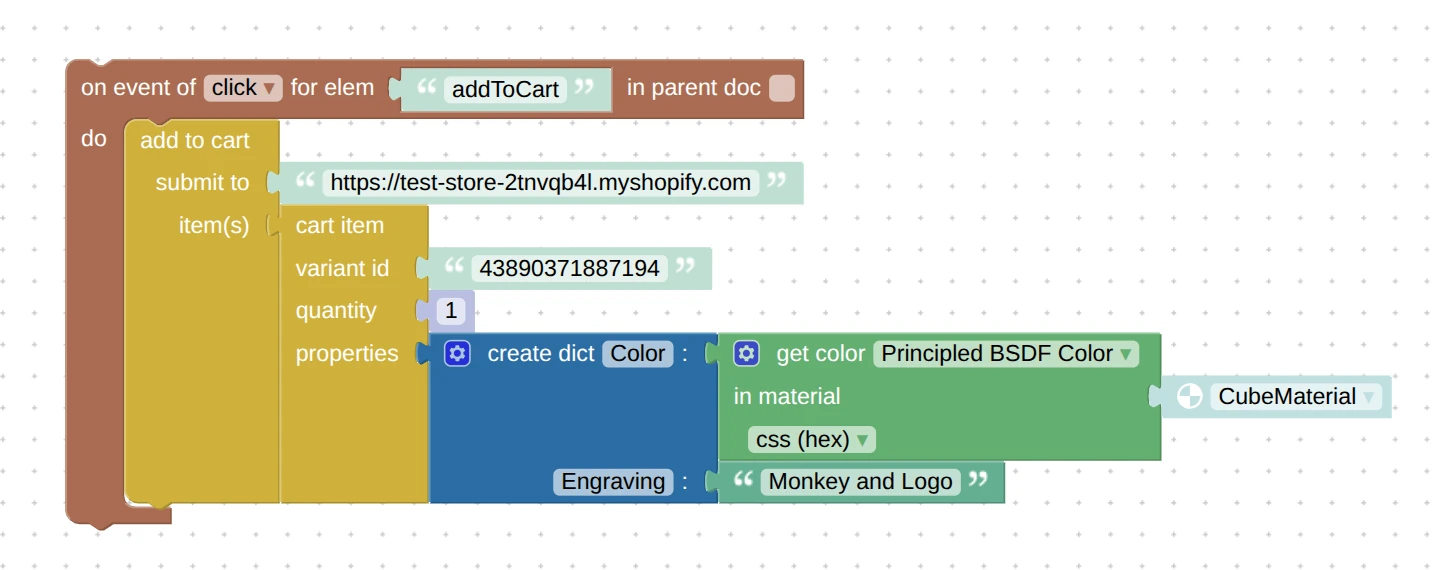Click closing quote icon after Monkey and Logo
Image resolution: width=1440 pixels, height=570 pixels.
(x=979, y=480)
